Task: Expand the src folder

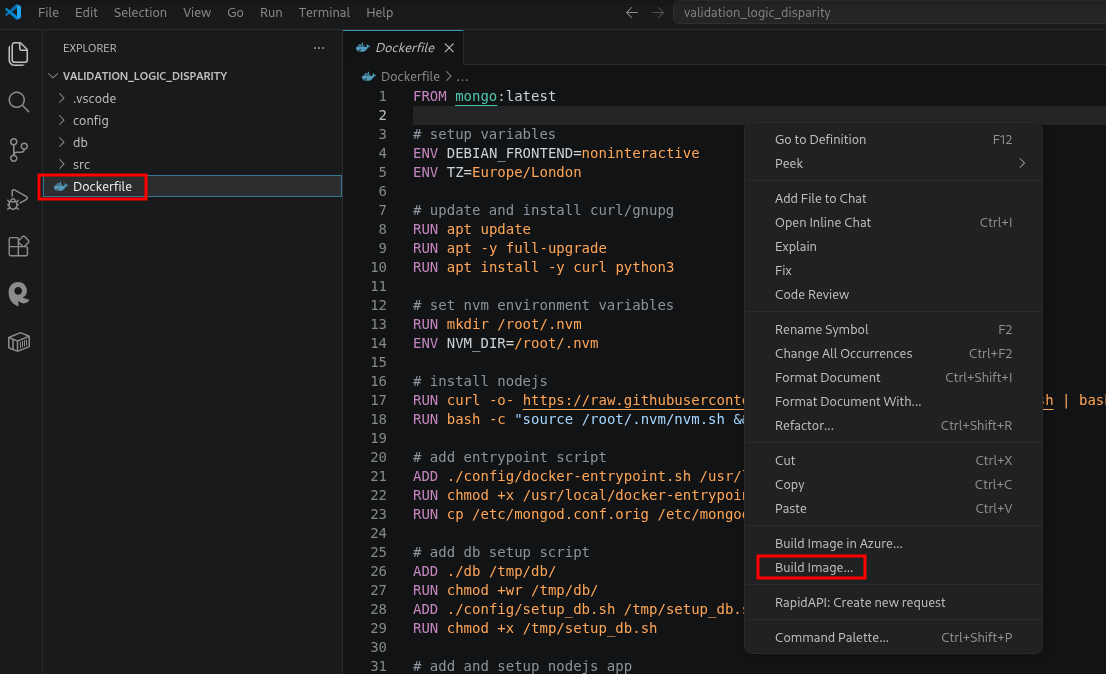Action: pyautogui.click(x=61, y=164)
